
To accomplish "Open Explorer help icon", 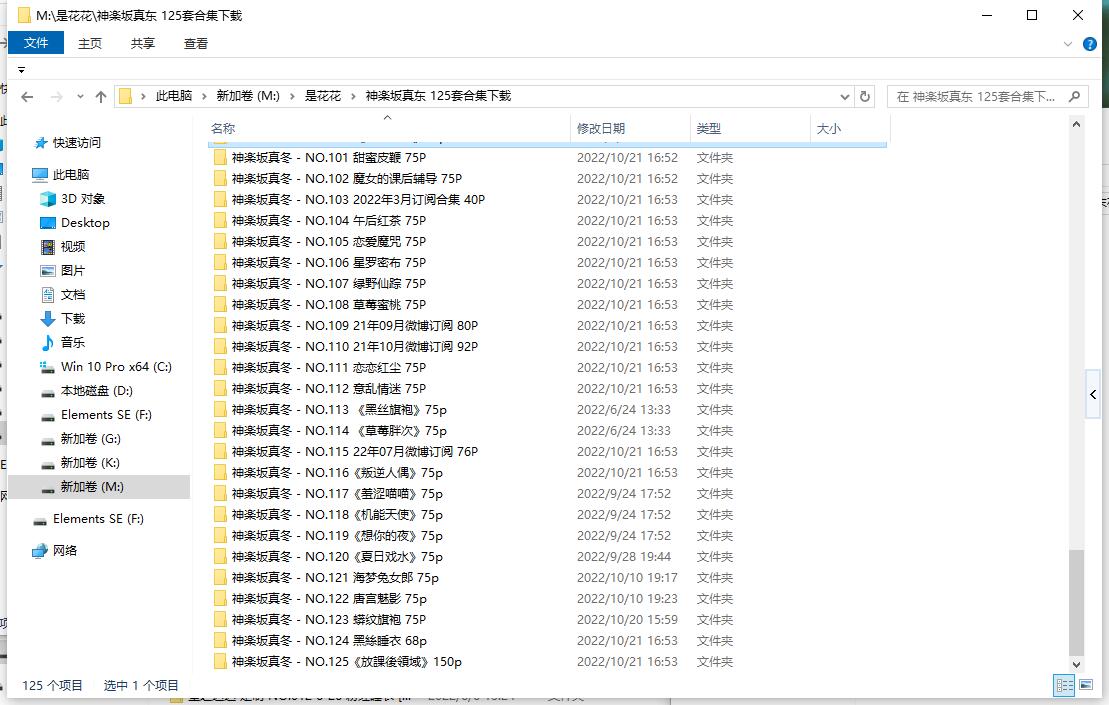I will pos(1090,44).
